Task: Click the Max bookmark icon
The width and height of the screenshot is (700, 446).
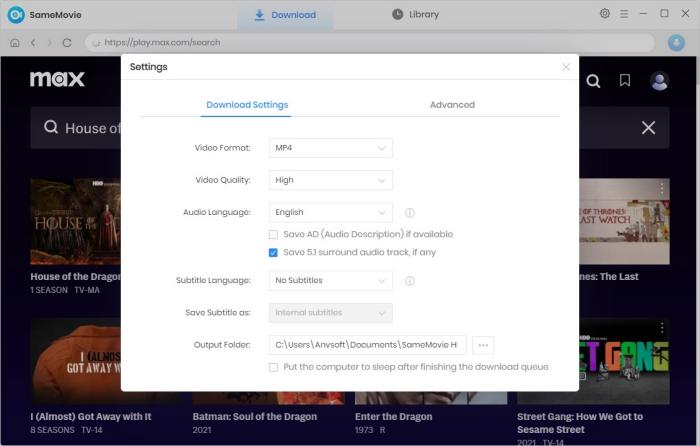Action: [625, 81]
